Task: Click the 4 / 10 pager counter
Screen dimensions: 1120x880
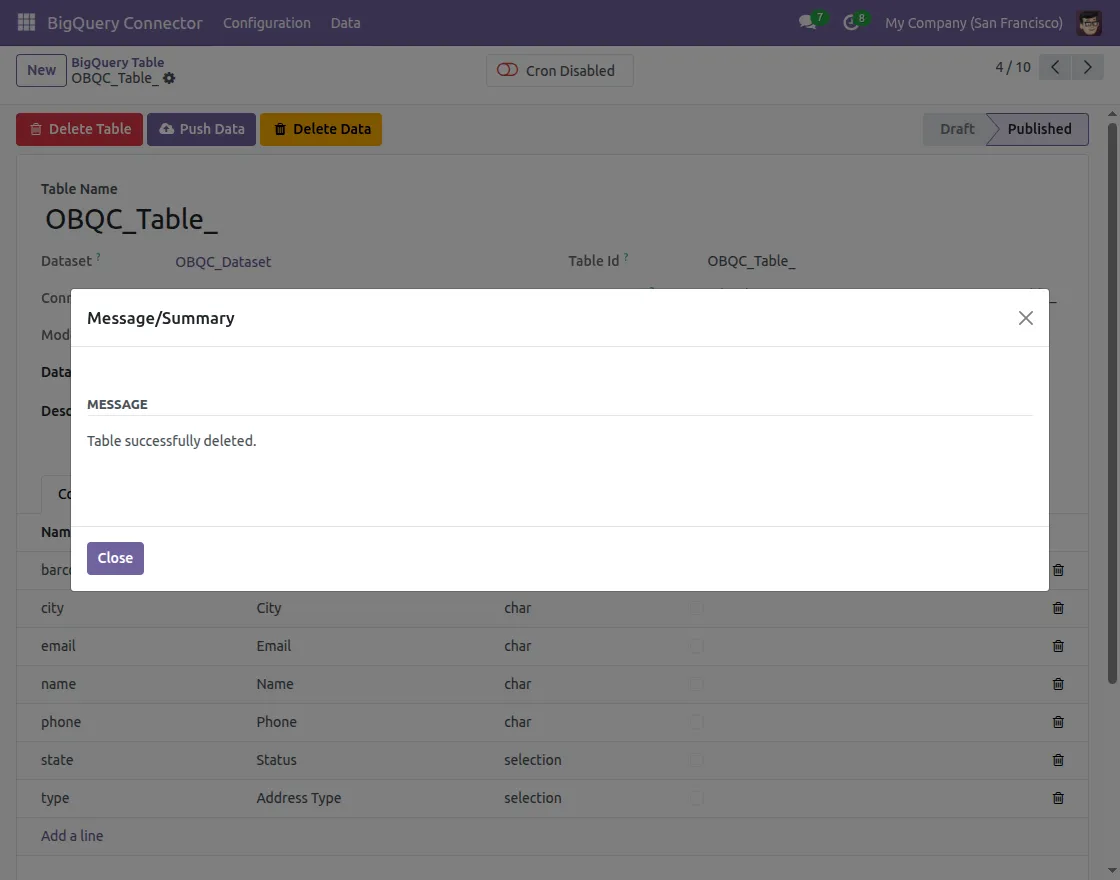Action: [1013, 67]
